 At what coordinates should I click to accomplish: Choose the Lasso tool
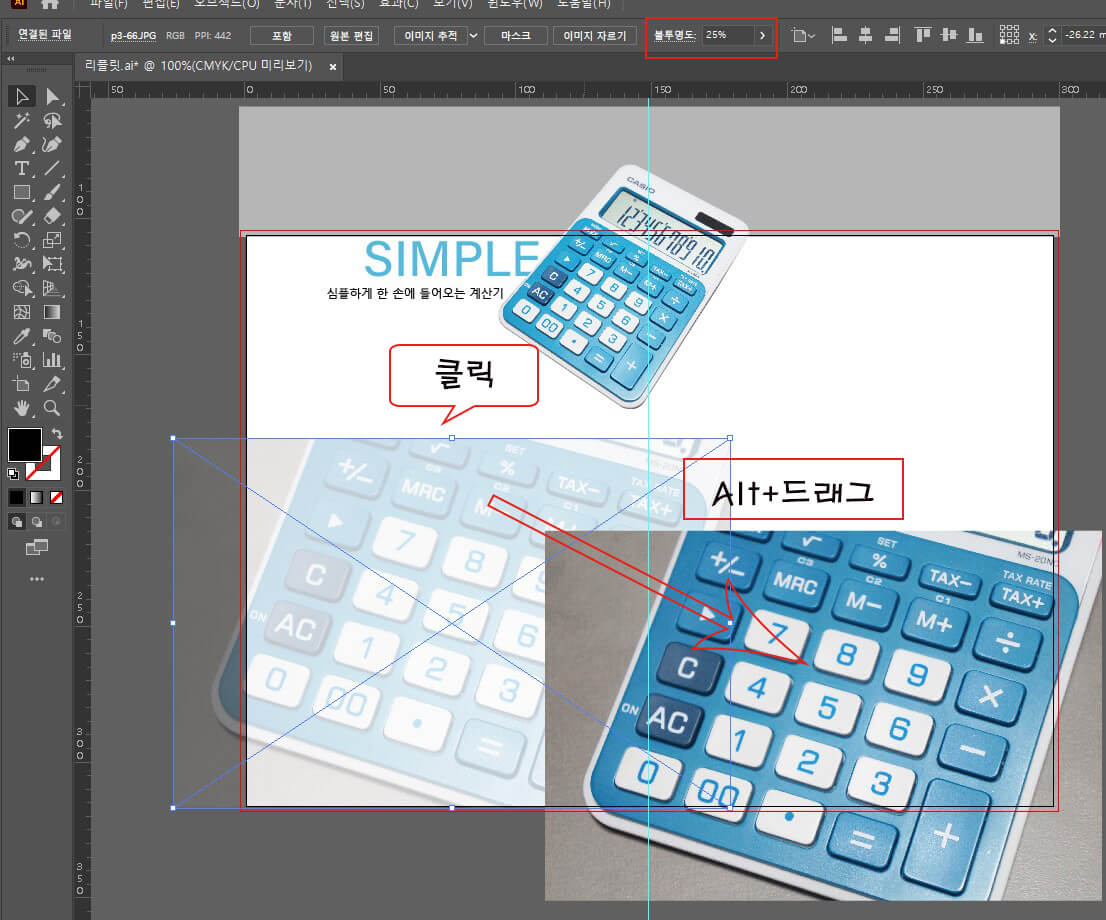(x=52, y=121)
